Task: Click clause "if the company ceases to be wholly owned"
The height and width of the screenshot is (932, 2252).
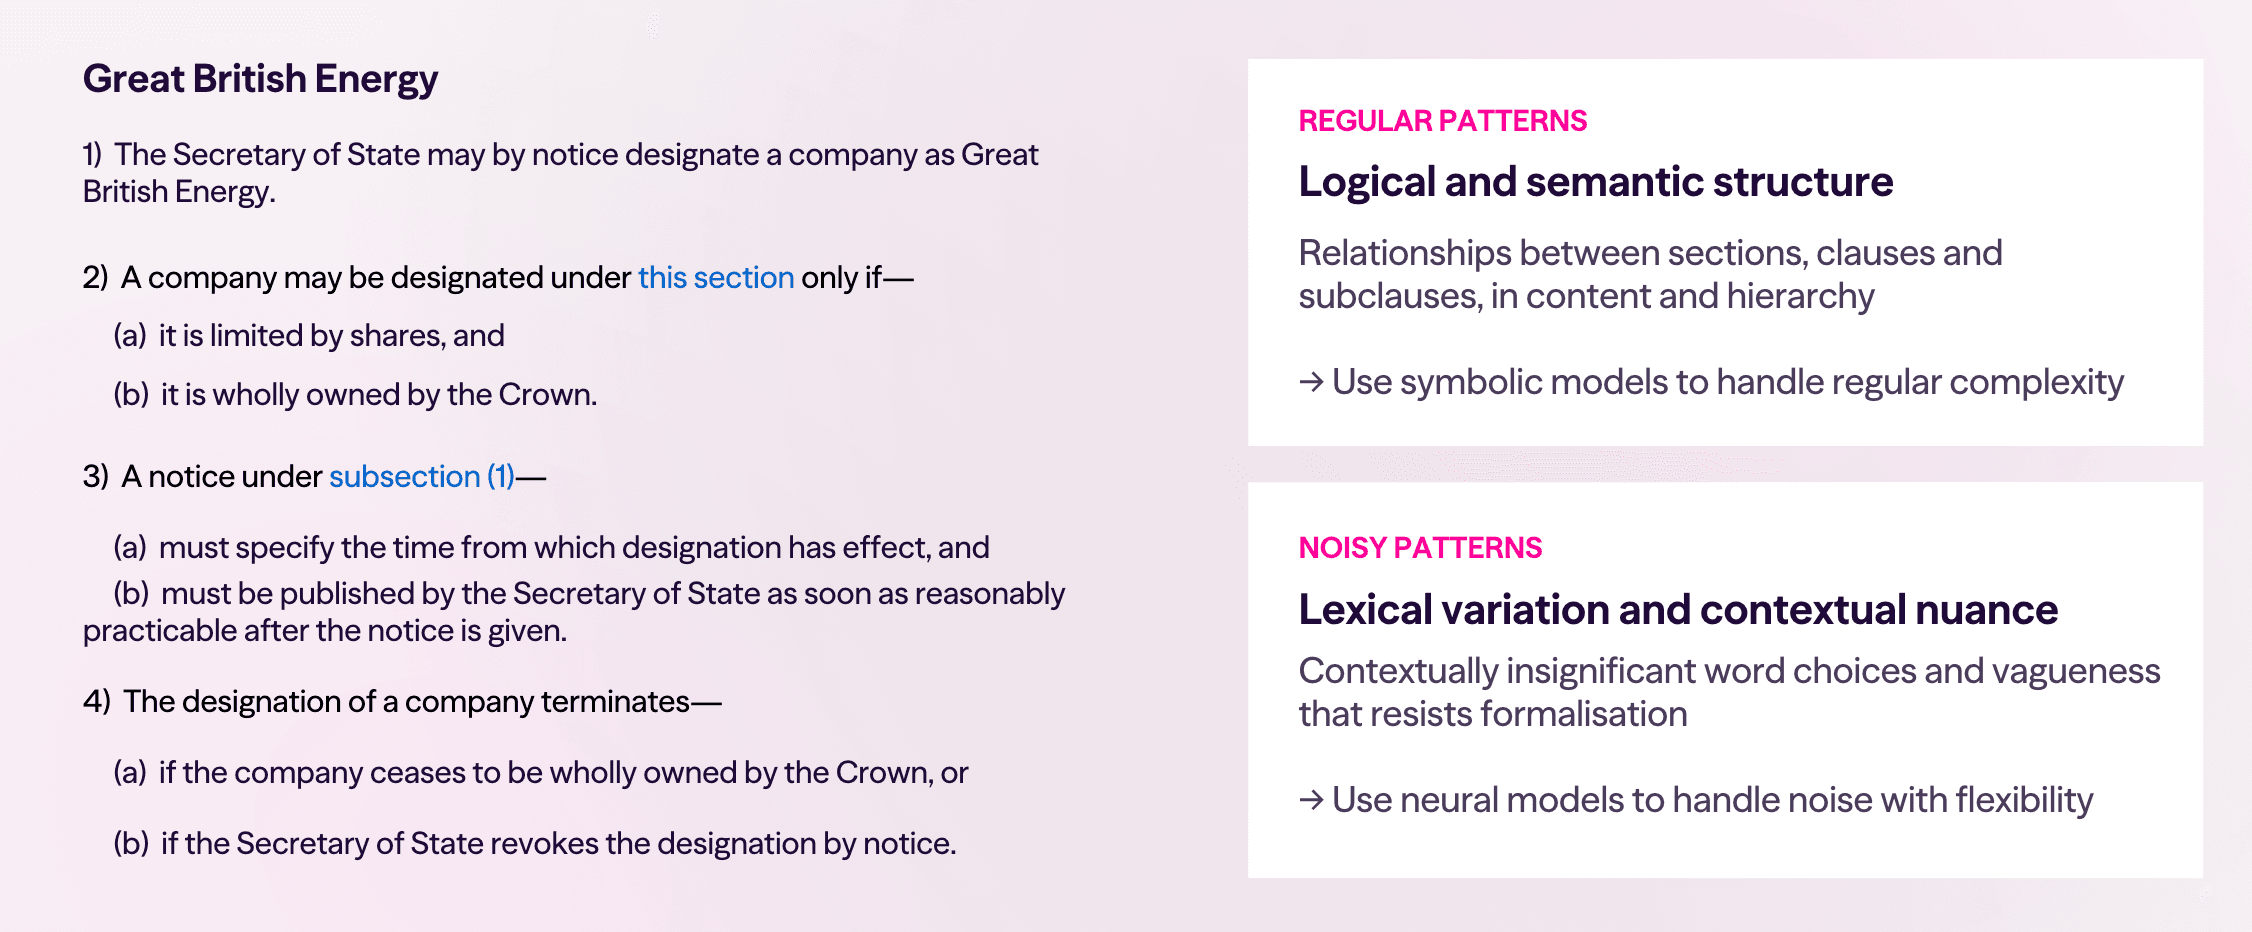Action: pyautogui.click(x=563, y=773)
